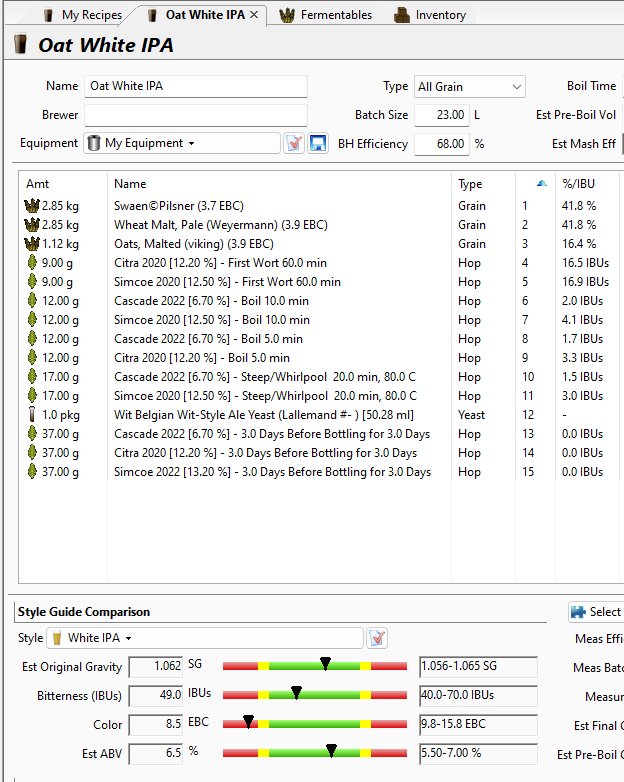Click the sort arrow in the order column header
624x782 pixels.
tap(542, 184)
